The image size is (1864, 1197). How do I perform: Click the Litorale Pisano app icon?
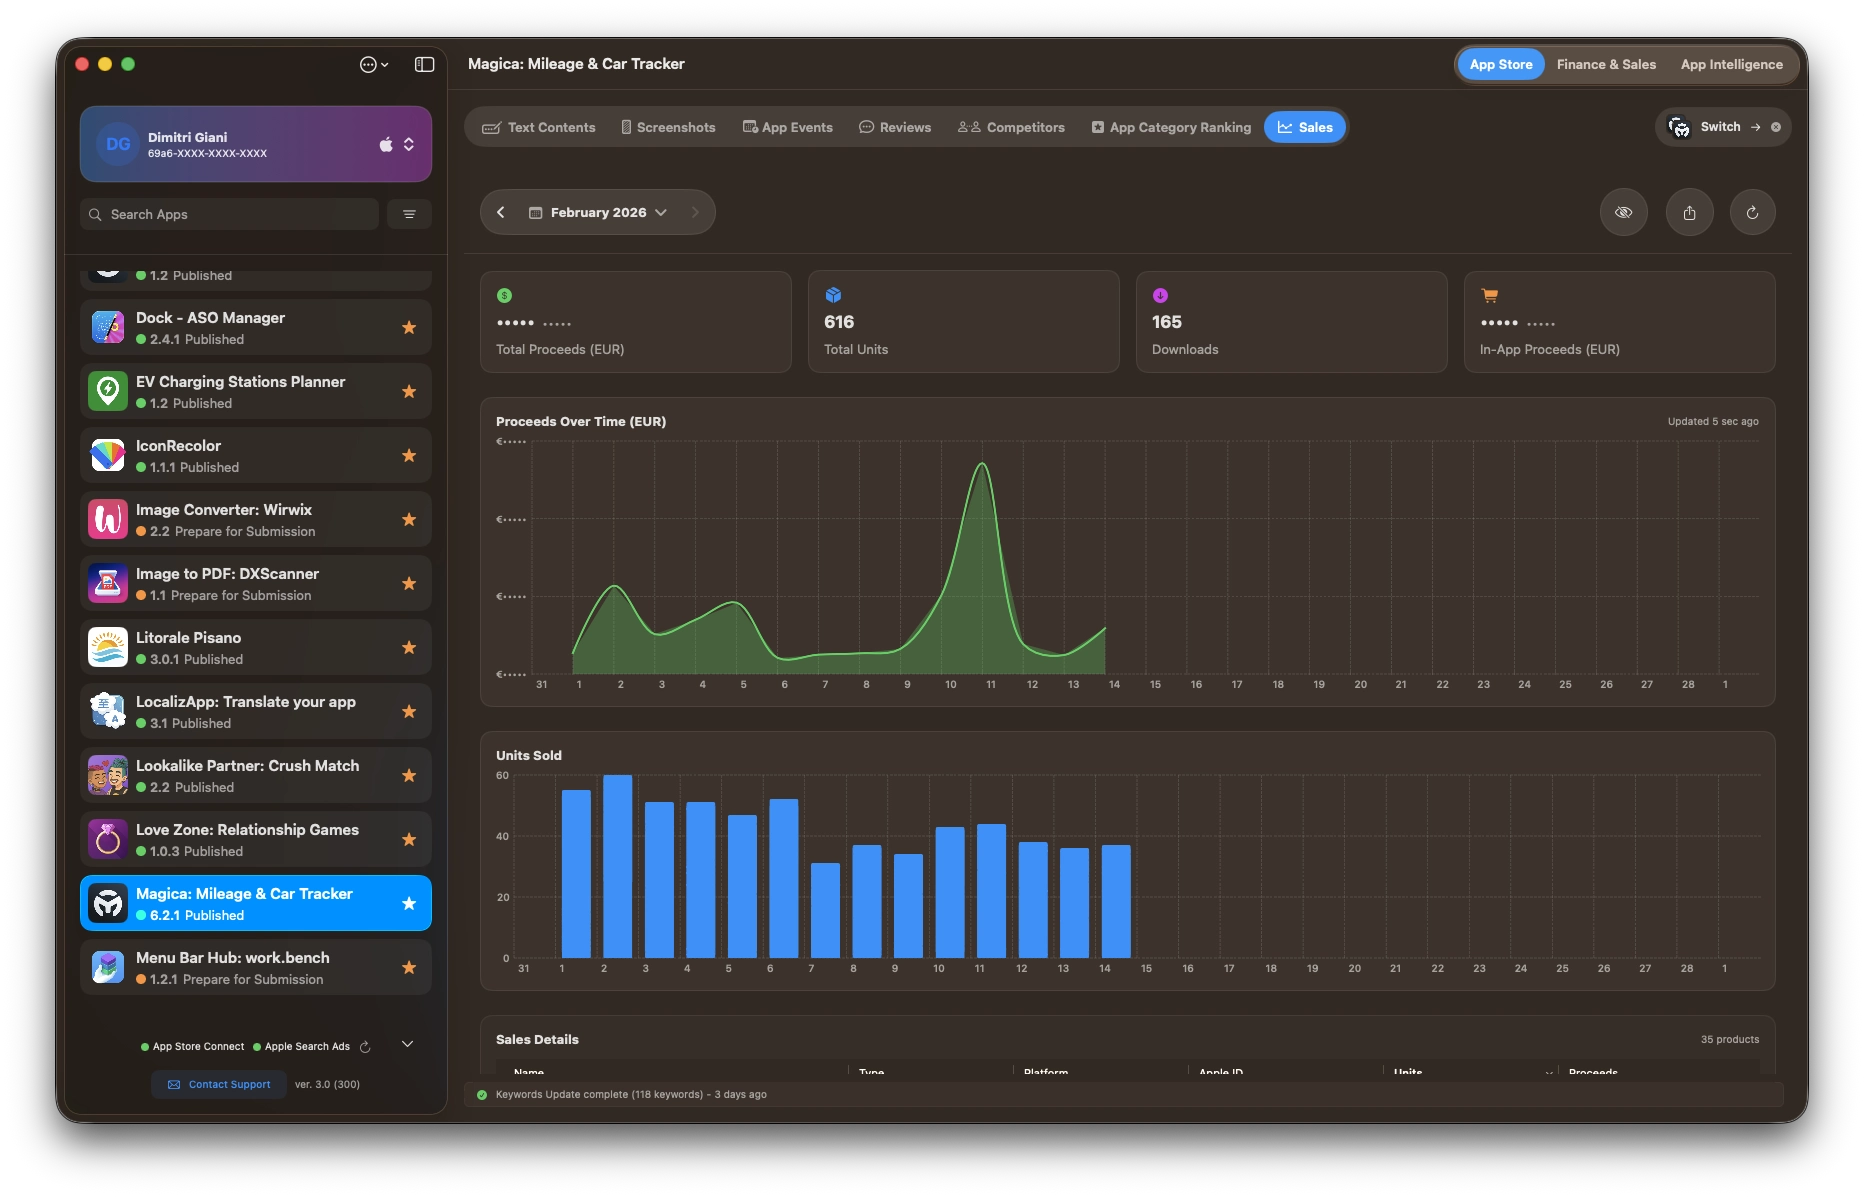(x=108, y=648)
